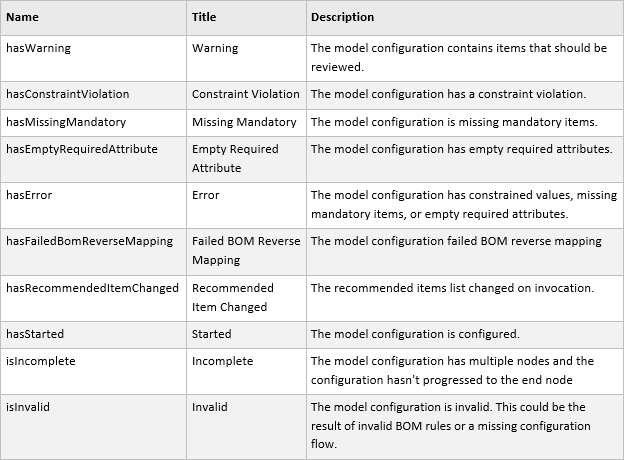Click the Name column header
Image resolution: width=624 pixels, height=460 pixels.
[22, 17]
